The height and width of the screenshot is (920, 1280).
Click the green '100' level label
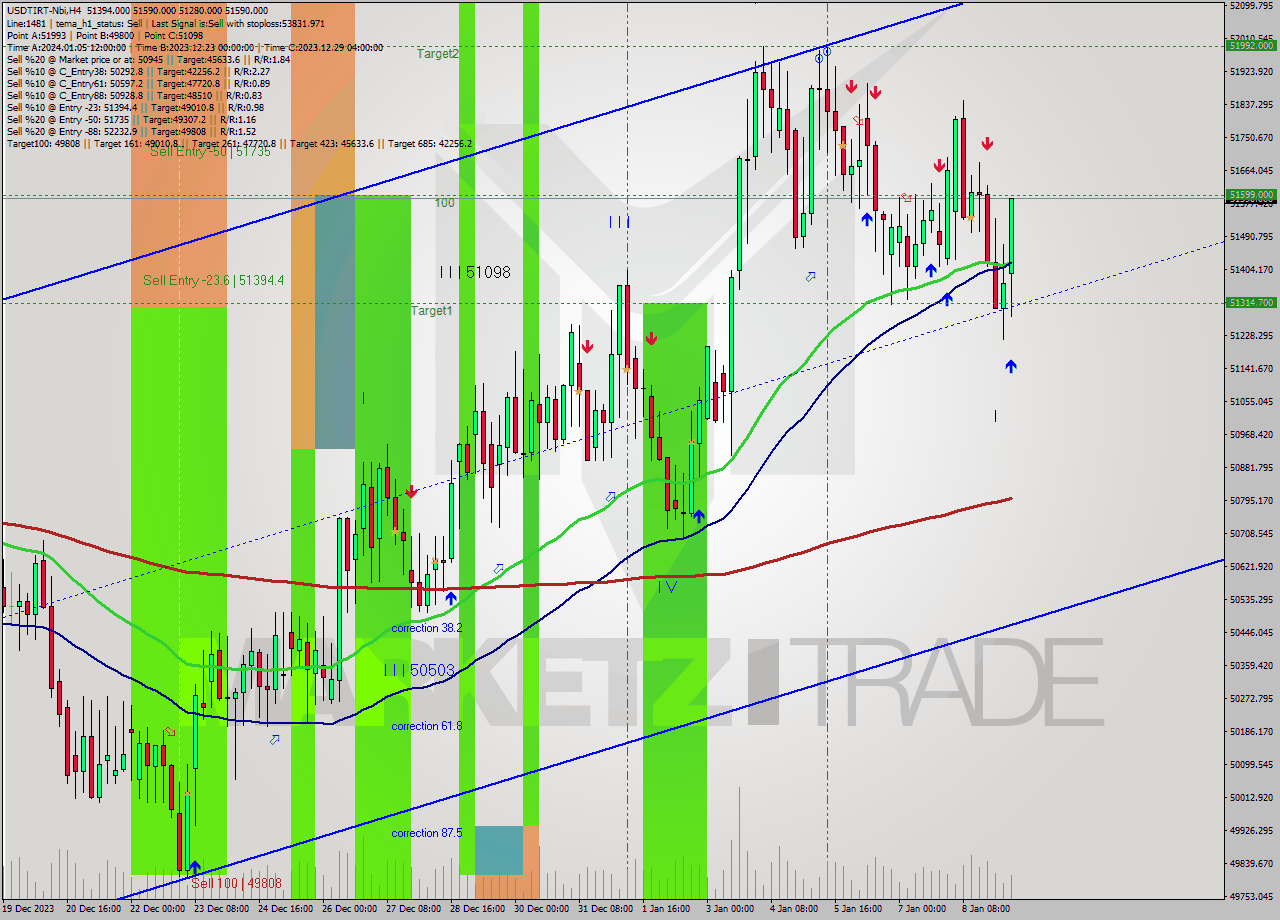pos(444,203)
